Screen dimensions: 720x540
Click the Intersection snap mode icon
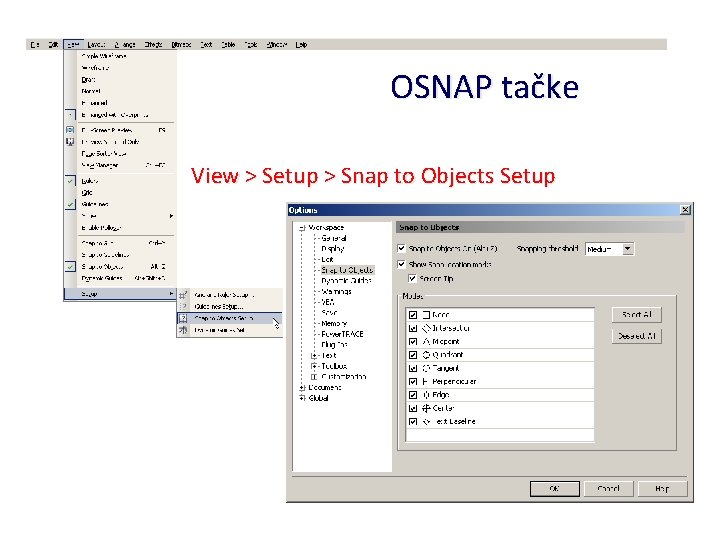(x=427, y=328)
